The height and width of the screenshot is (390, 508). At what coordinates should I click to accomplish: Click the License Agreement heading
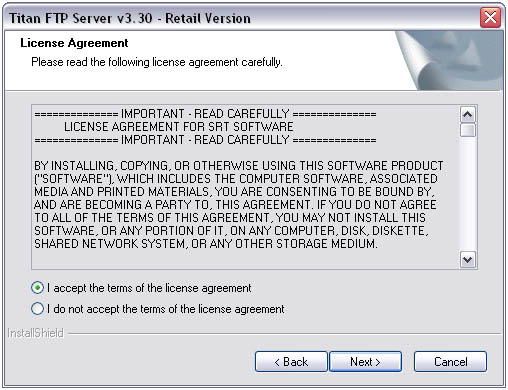click(74, 43)
